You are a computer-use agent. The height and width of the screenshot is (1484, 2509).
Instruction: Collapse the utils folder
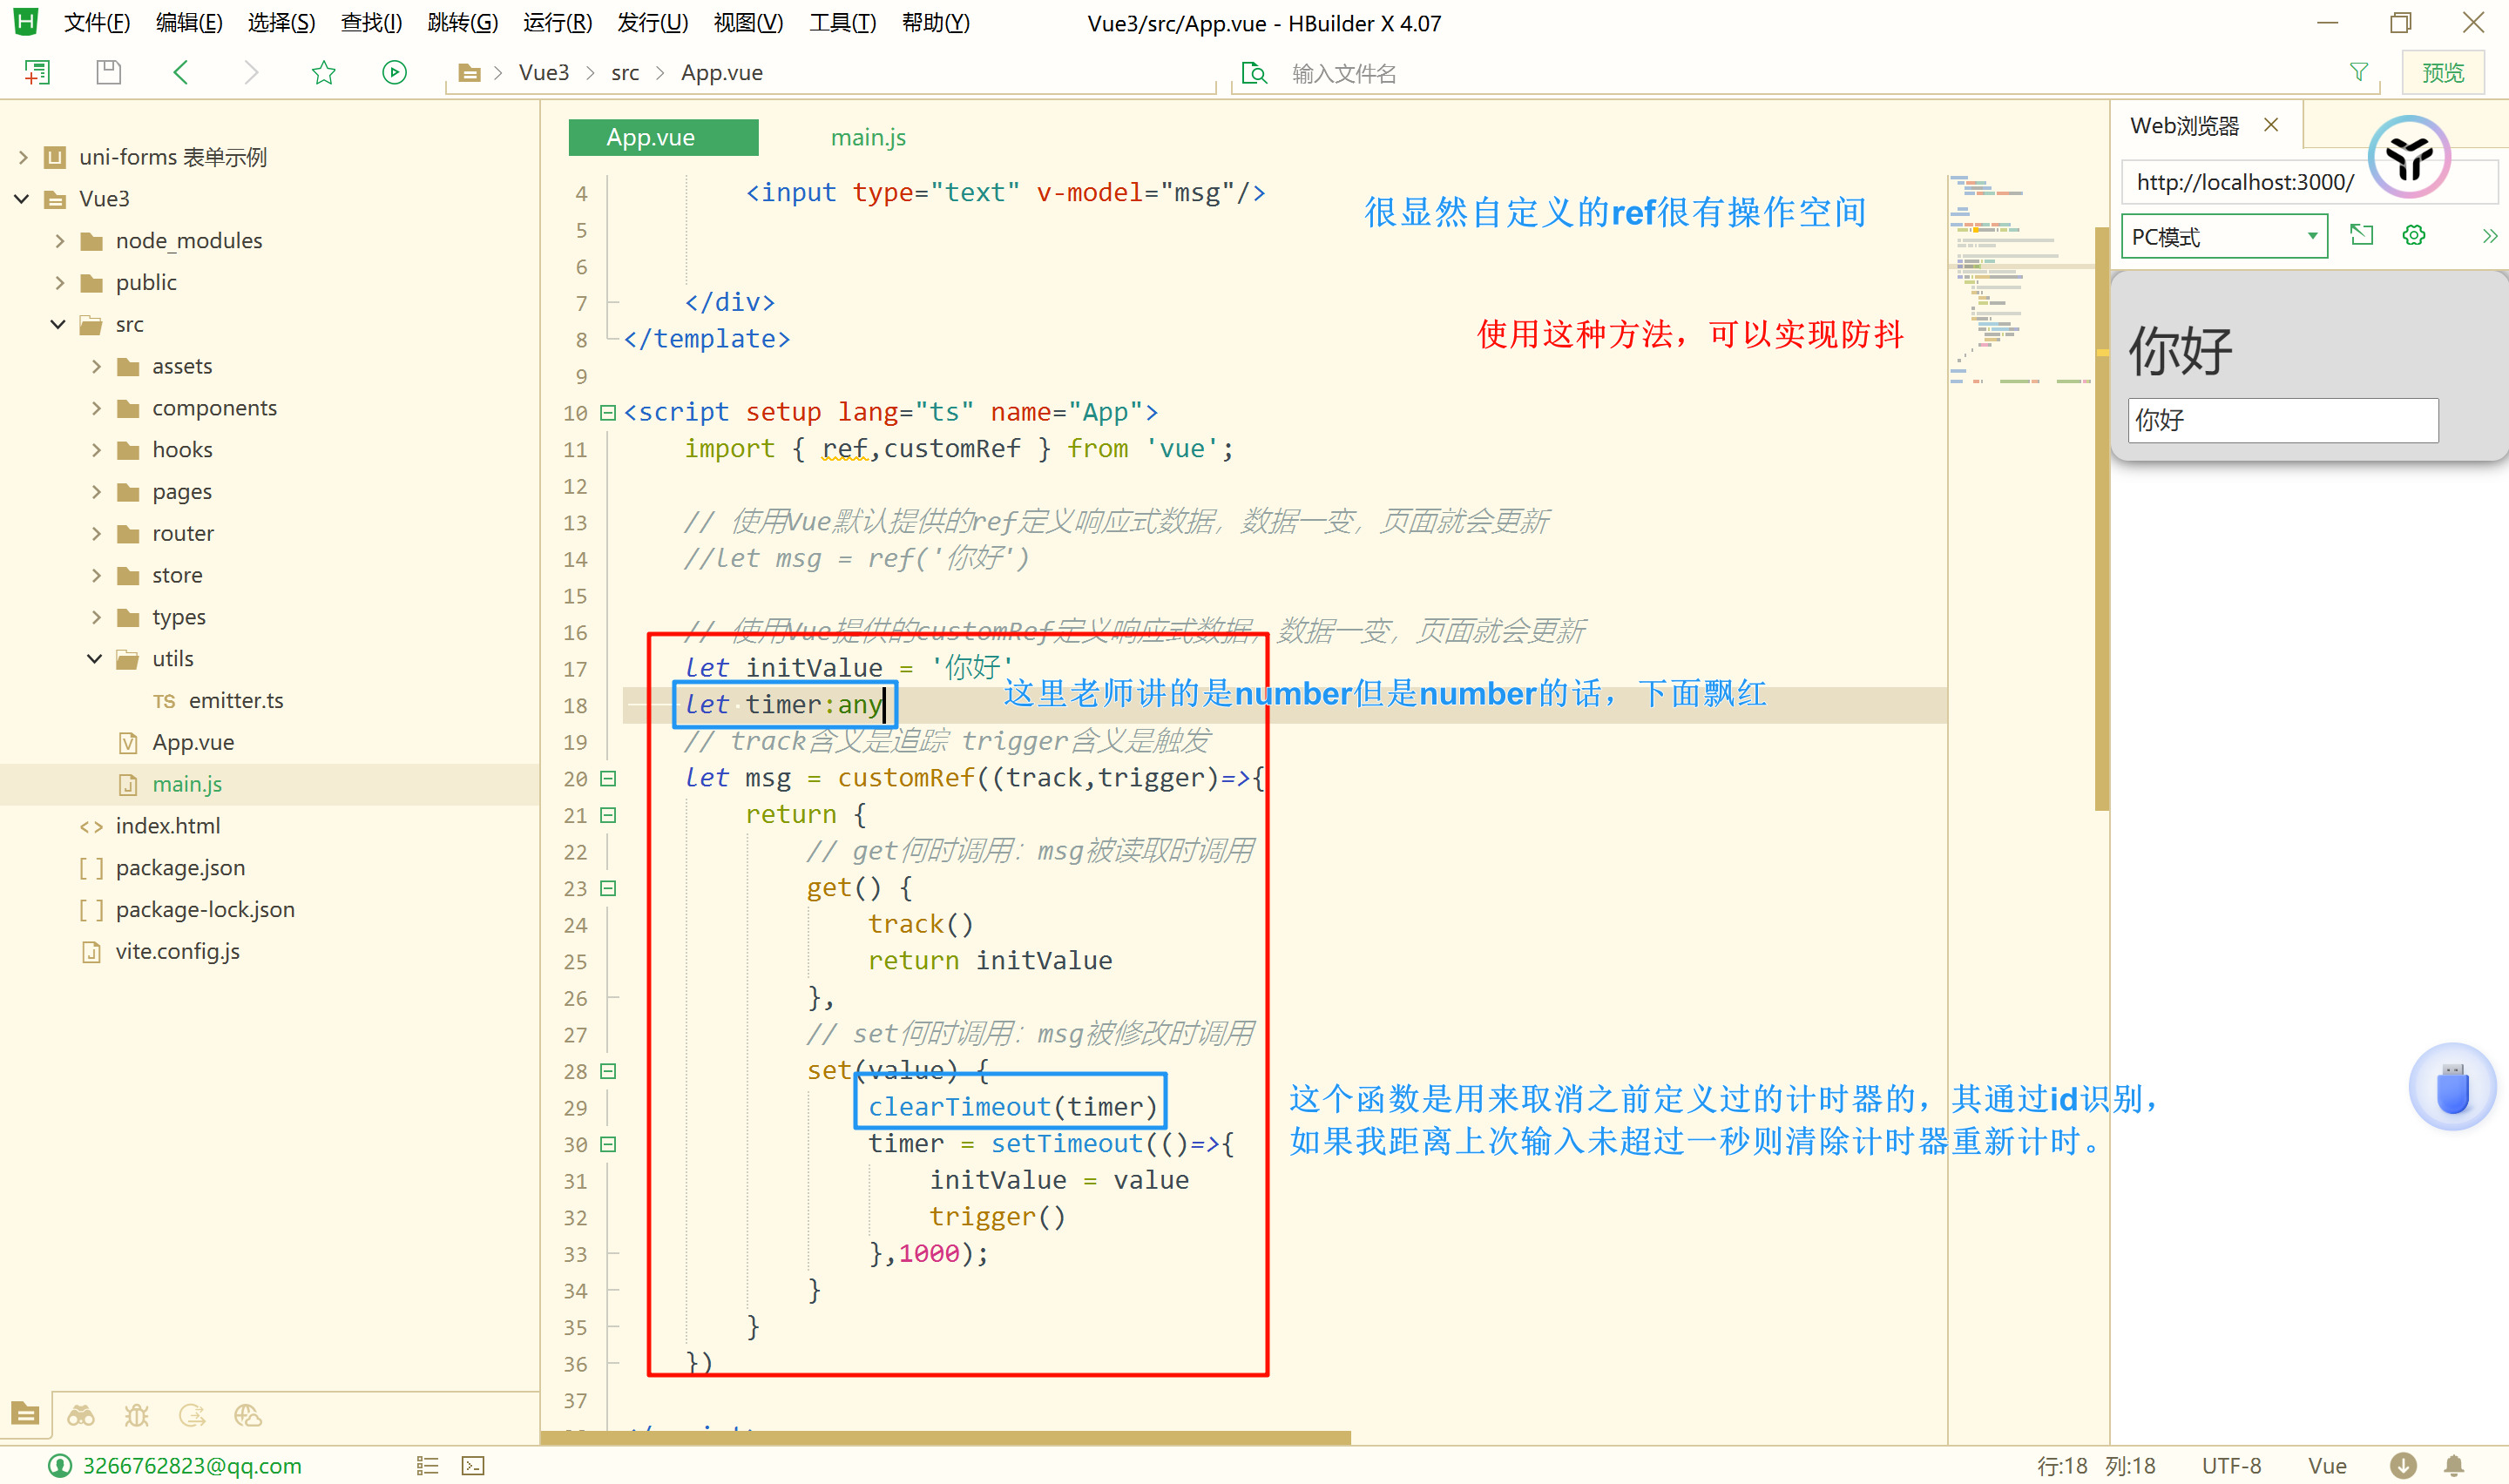click(x=95, y=659)
